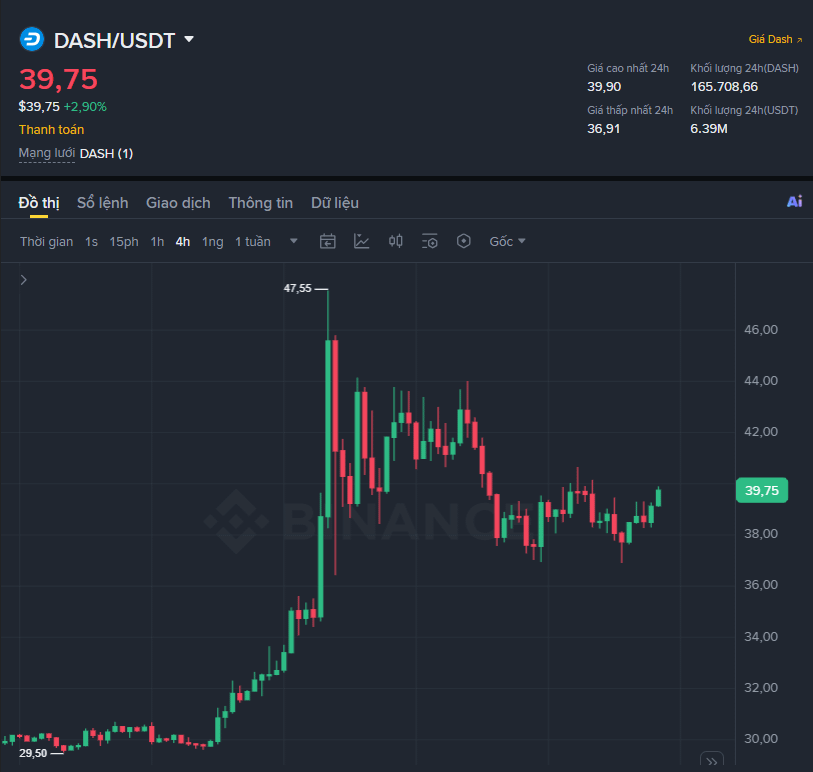Open the technical indicators chart icon
Screen dimensions: 813x772
tap(361, 241)
